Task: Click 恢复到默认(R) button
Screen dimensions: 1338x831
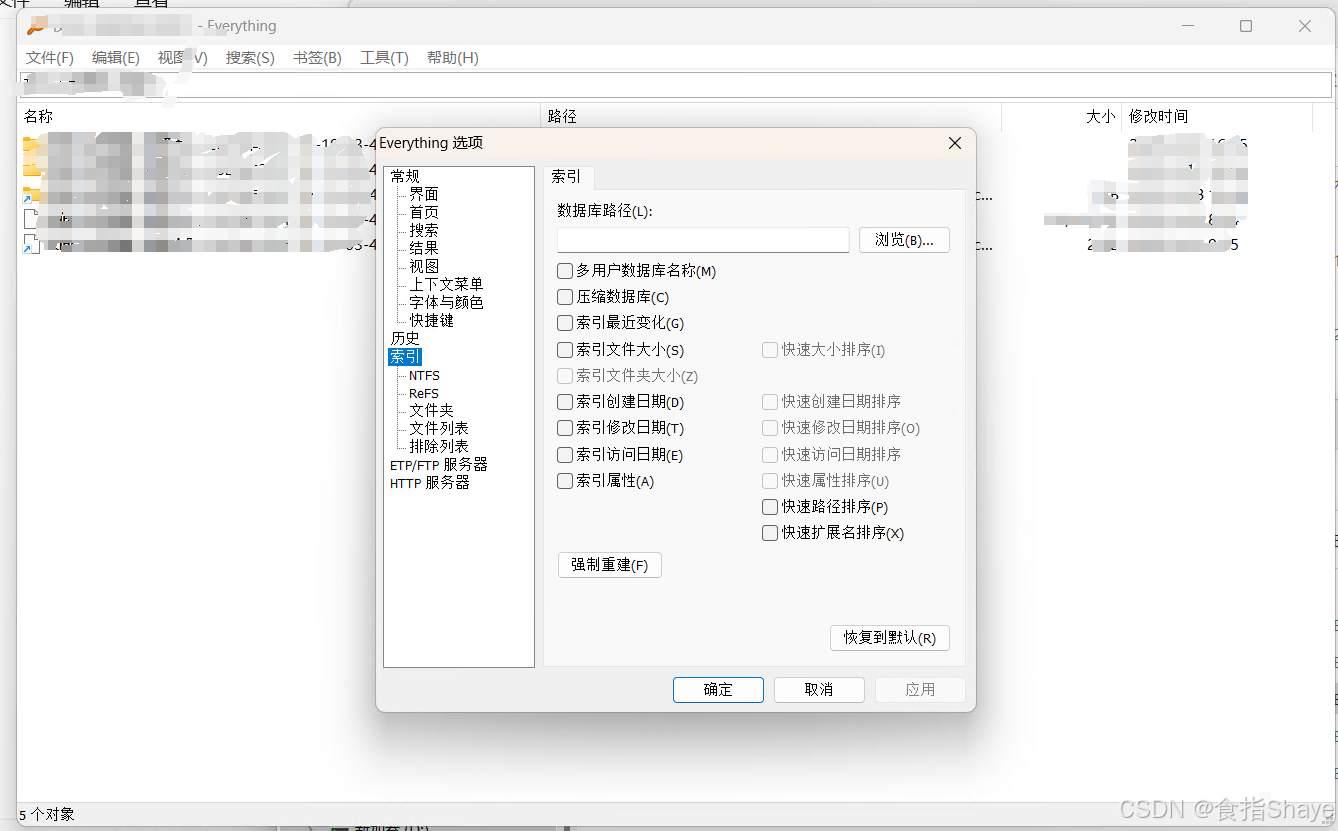Action: 889,638
